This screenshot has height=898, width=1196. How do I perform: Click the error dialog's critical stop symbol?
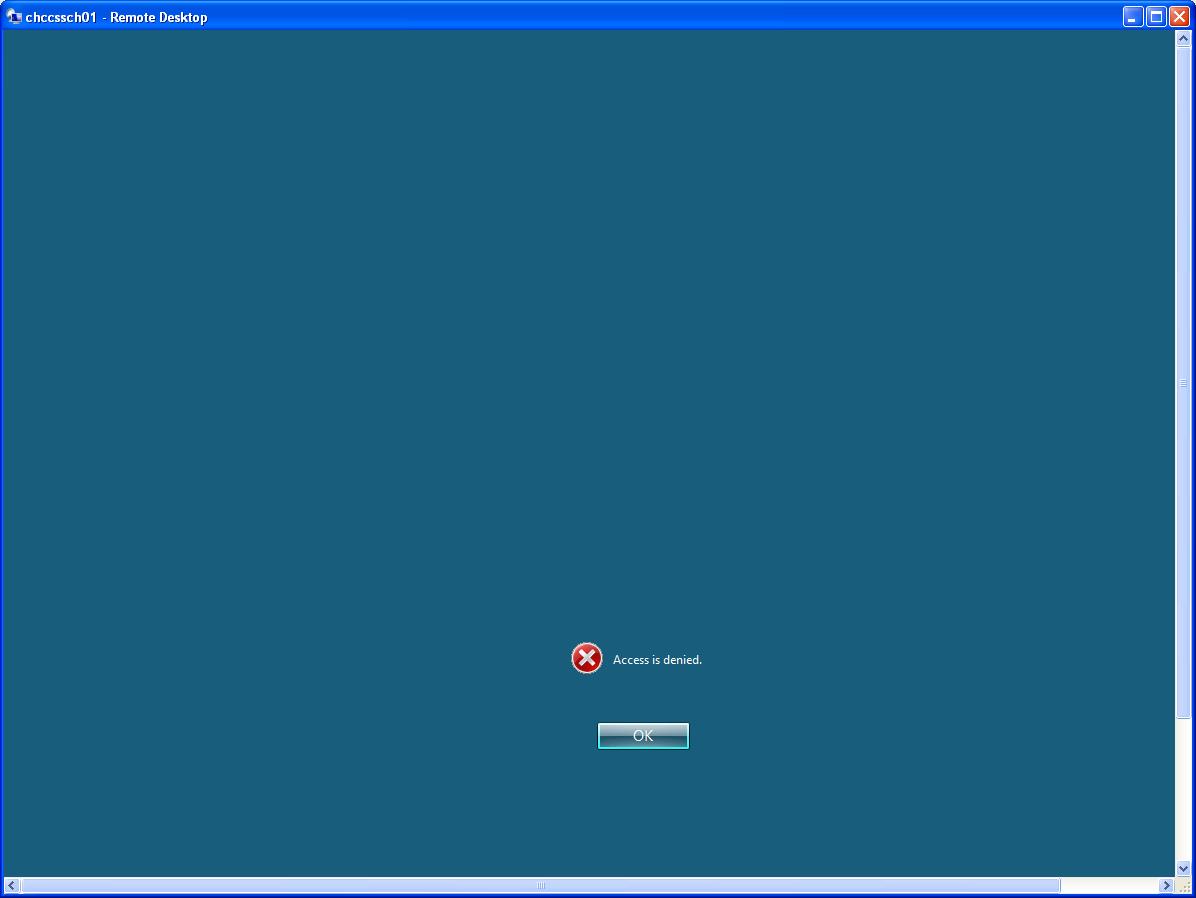586,658
